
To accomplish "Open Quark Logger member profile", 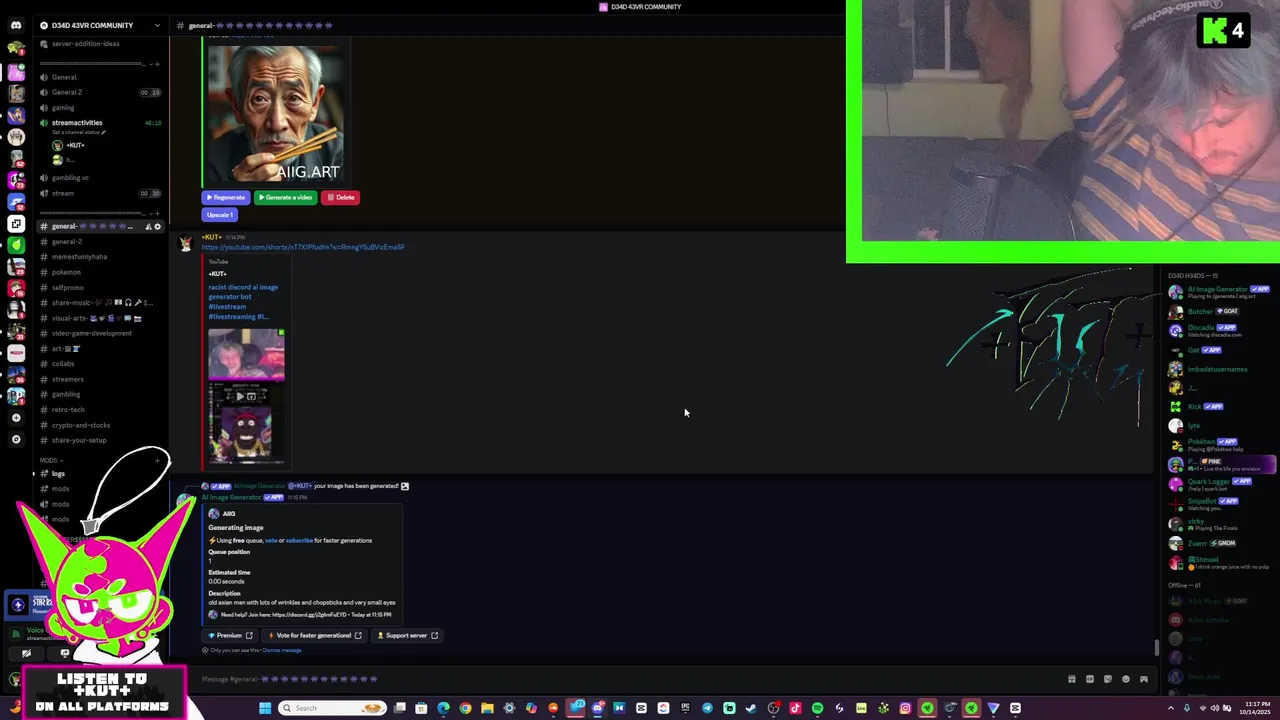I will point(1221,483).
